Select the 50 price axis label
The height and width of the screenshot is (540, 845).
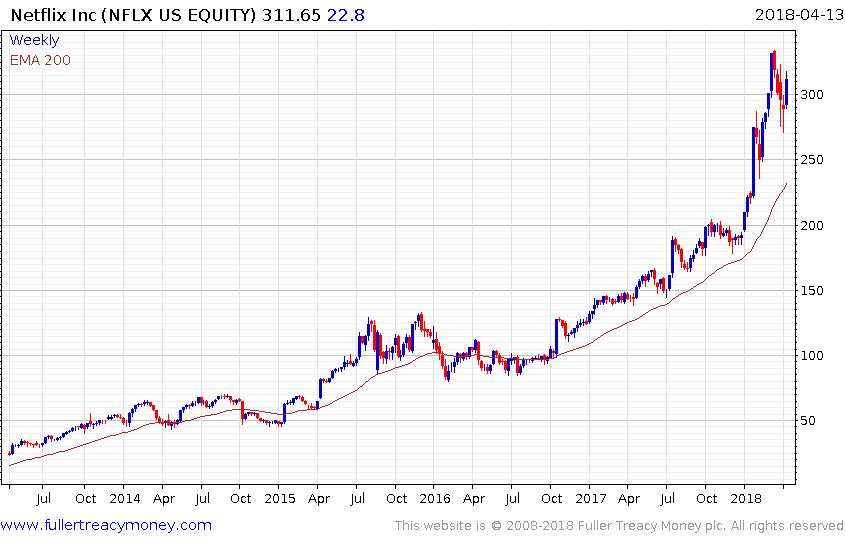(808, 421)
